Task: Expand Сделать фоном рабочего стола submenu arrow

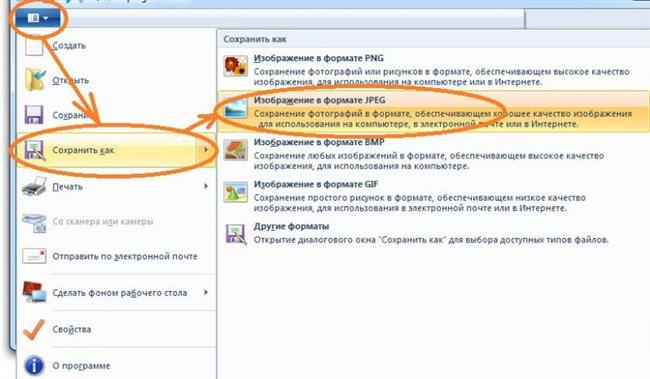Action: tap(206, 292)
